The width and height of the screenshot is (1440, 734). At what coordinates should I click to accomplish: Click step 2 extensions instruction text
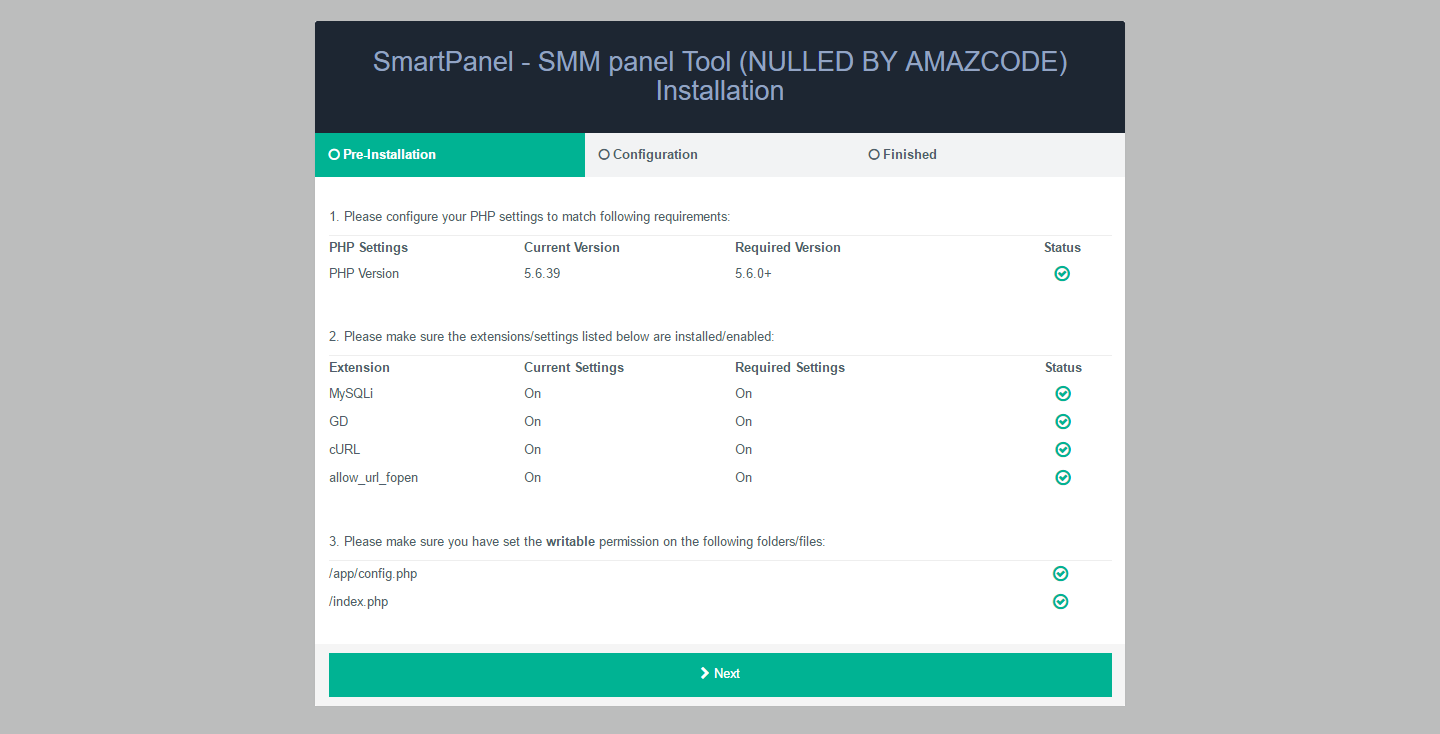click(x=552, y=336)
